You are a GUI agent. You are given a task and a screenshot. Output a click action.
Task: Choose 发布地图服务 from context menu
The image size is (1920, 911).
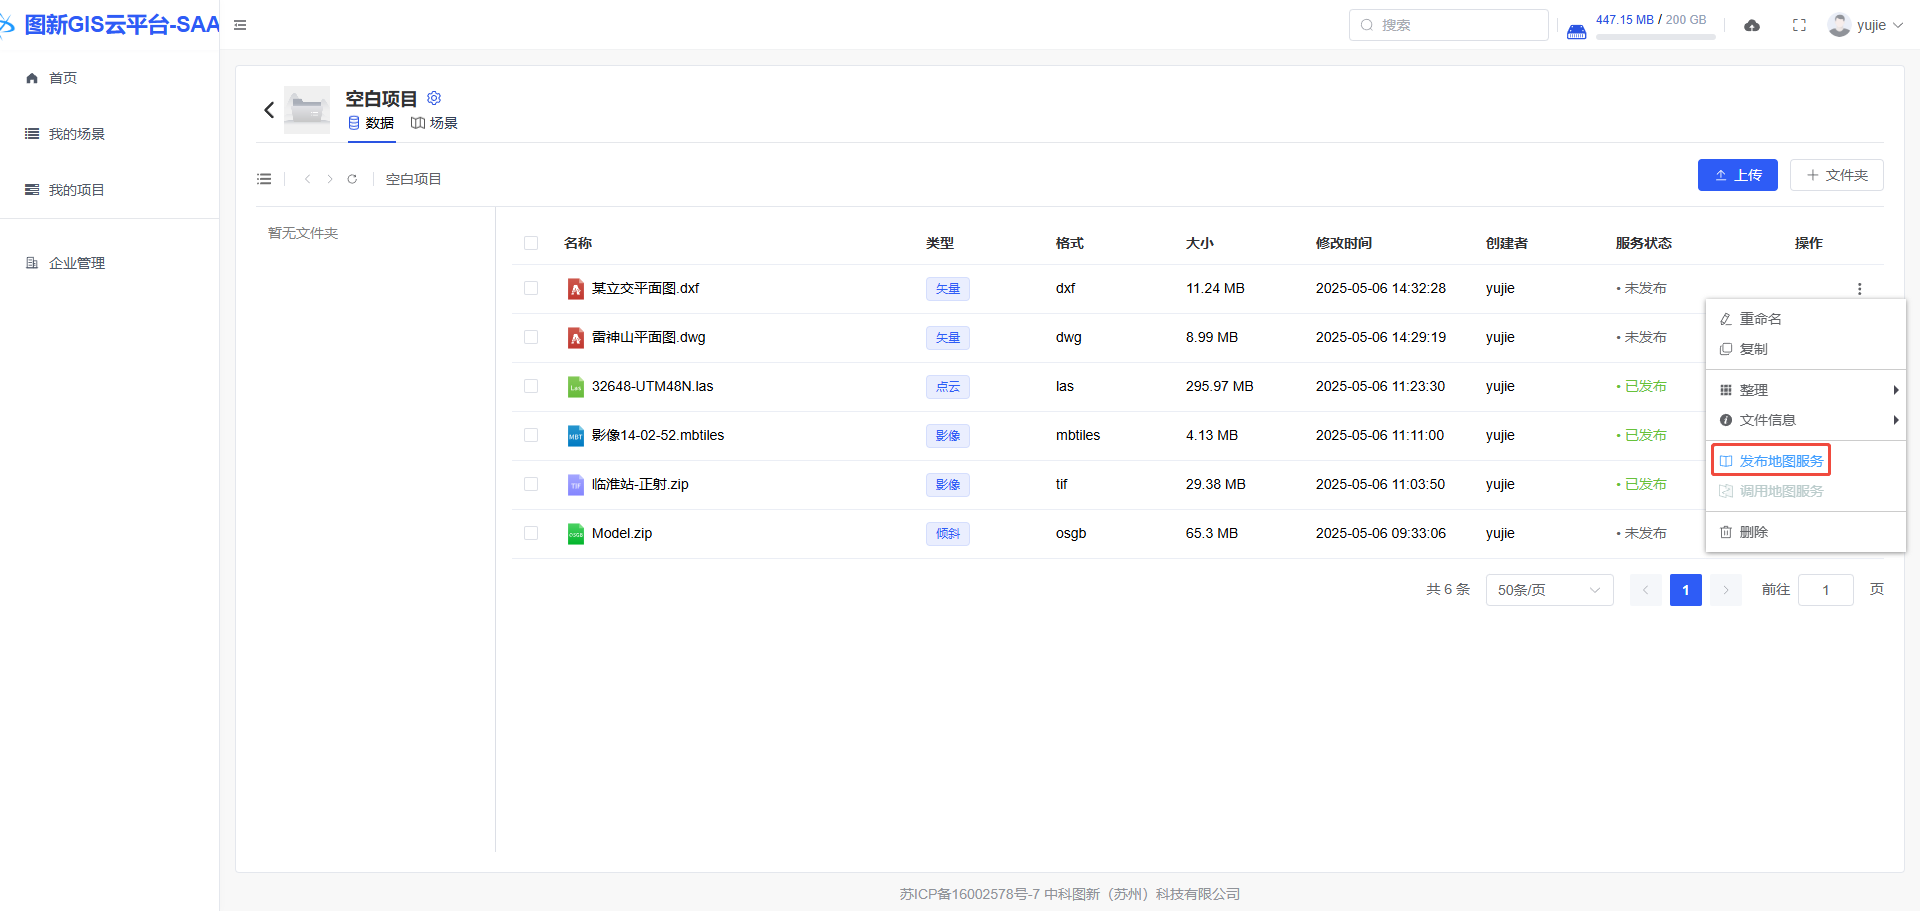coord(1771,461)
